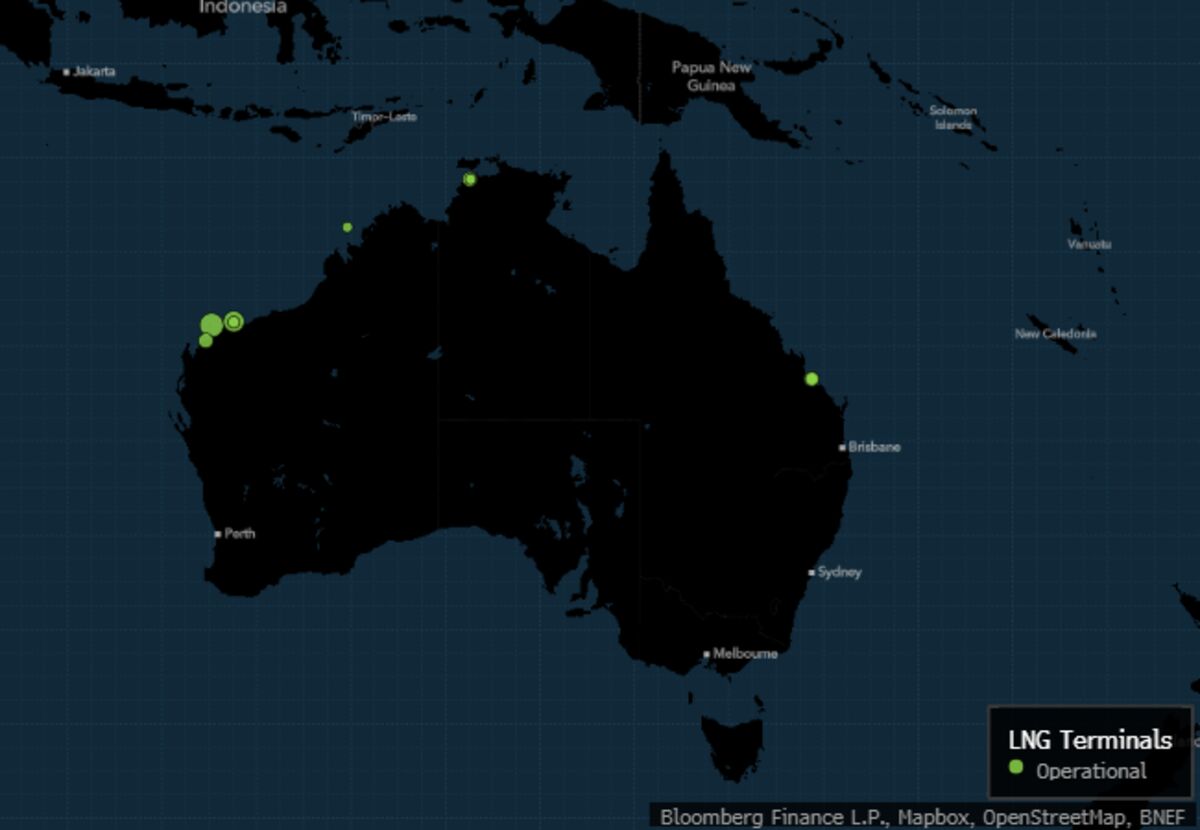
Task: Click the Jakarta city label
Action: click(x=94, y=72)
